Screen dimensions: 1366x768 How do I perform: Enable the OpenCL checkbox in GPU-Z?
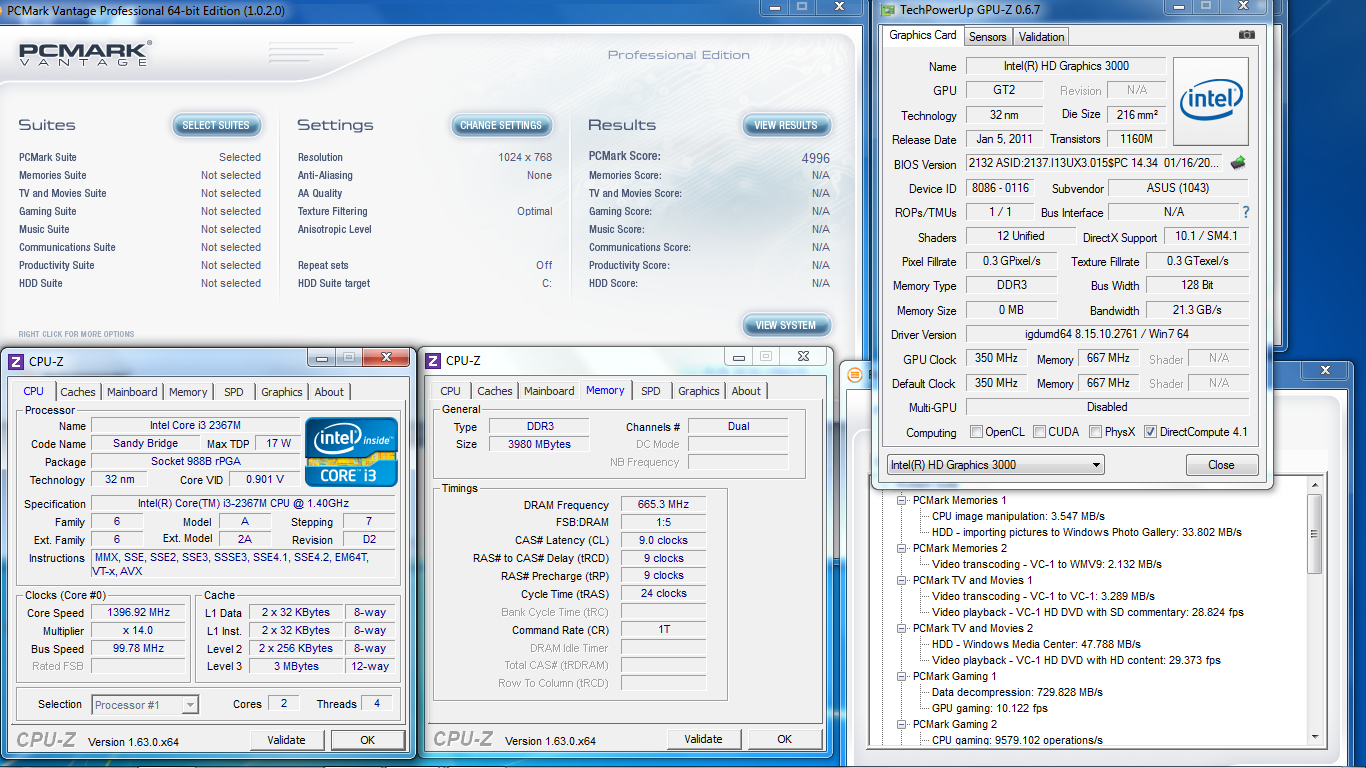tap(977, 432)
